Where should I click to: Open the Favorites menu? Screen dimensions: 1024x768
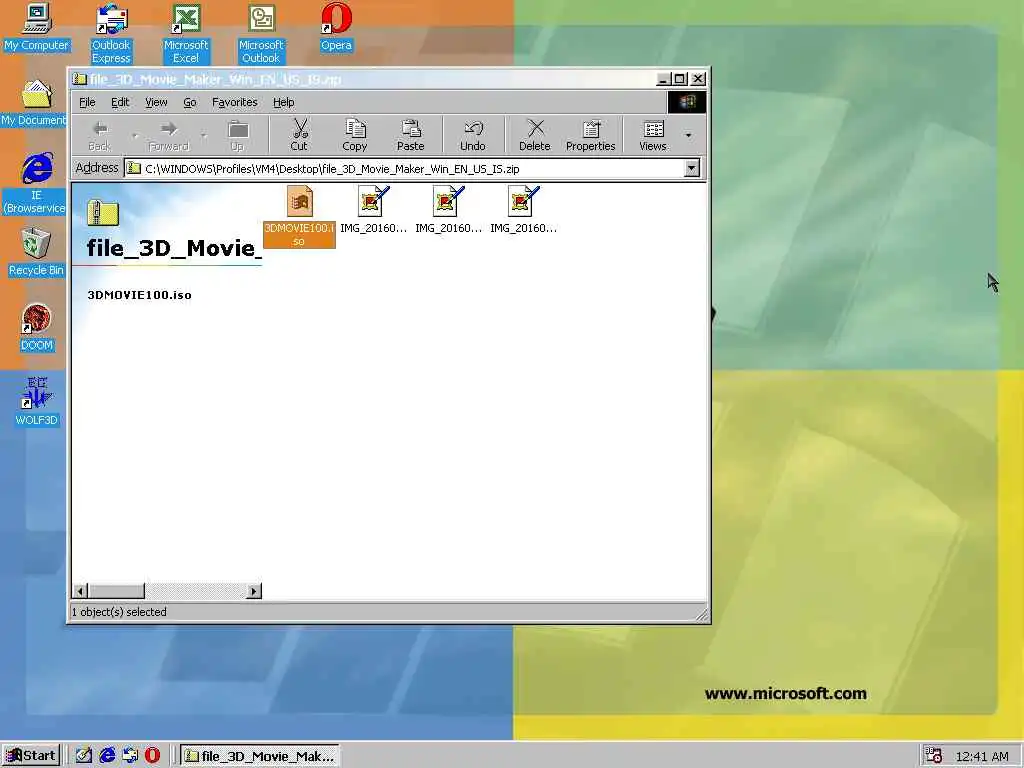234,102
